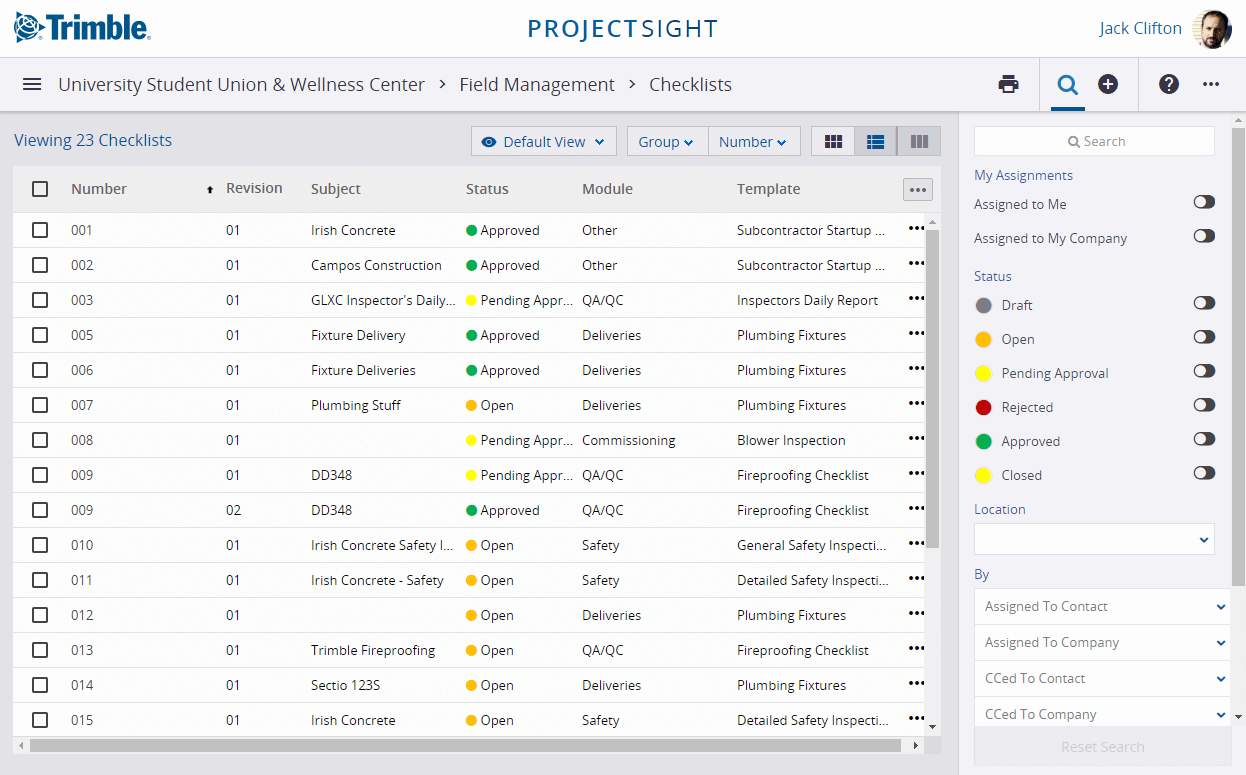
Task: Switch to list view
Action: point(876,142)
